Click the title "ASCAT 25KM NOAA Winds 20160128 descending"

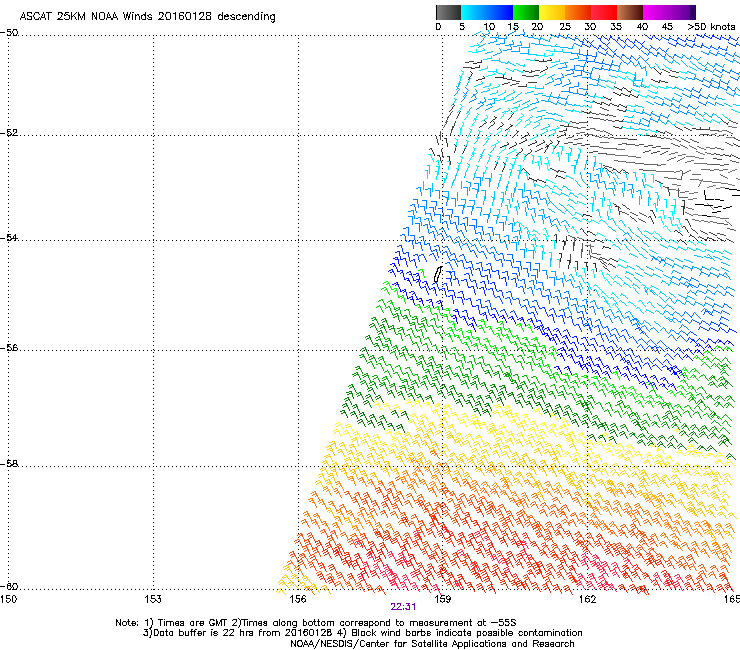(147, 16)
